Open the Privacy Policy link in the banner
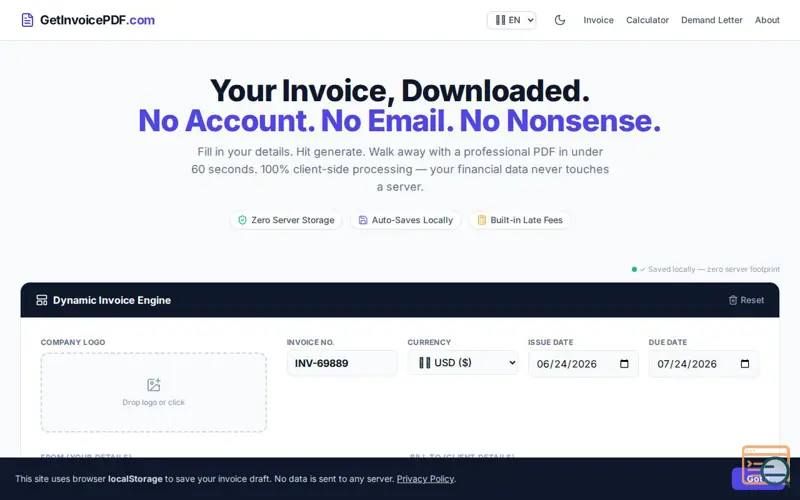800x500 pixels. (425, 479)
